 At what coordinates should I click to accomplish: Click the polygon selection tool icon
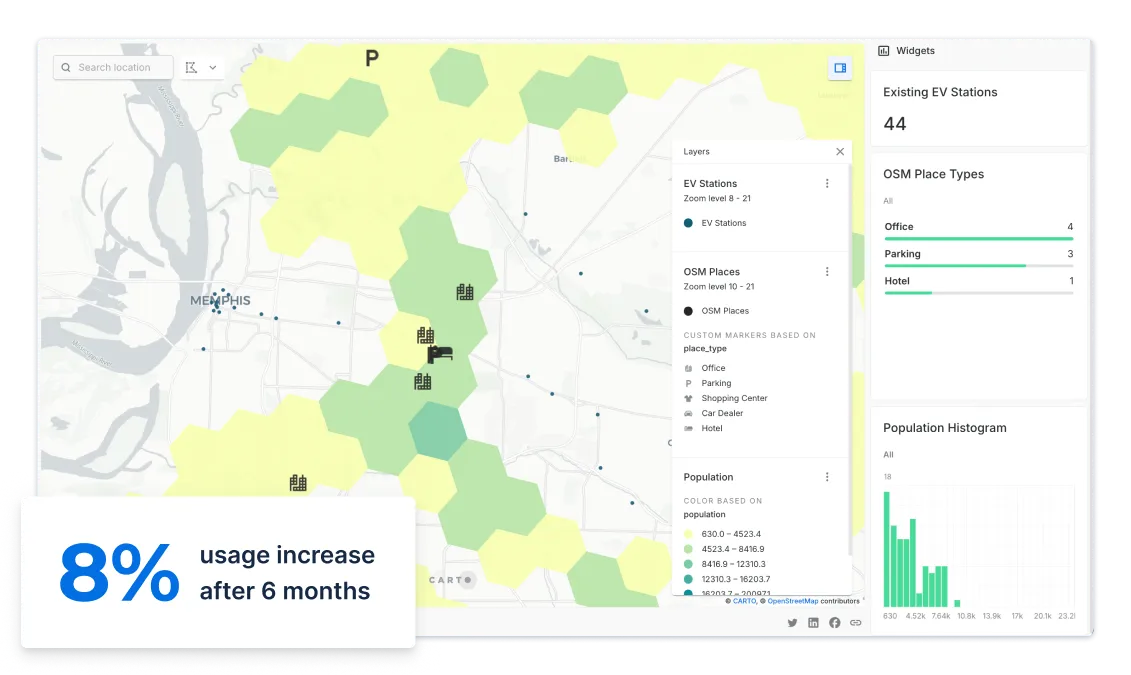coord(191,67)
